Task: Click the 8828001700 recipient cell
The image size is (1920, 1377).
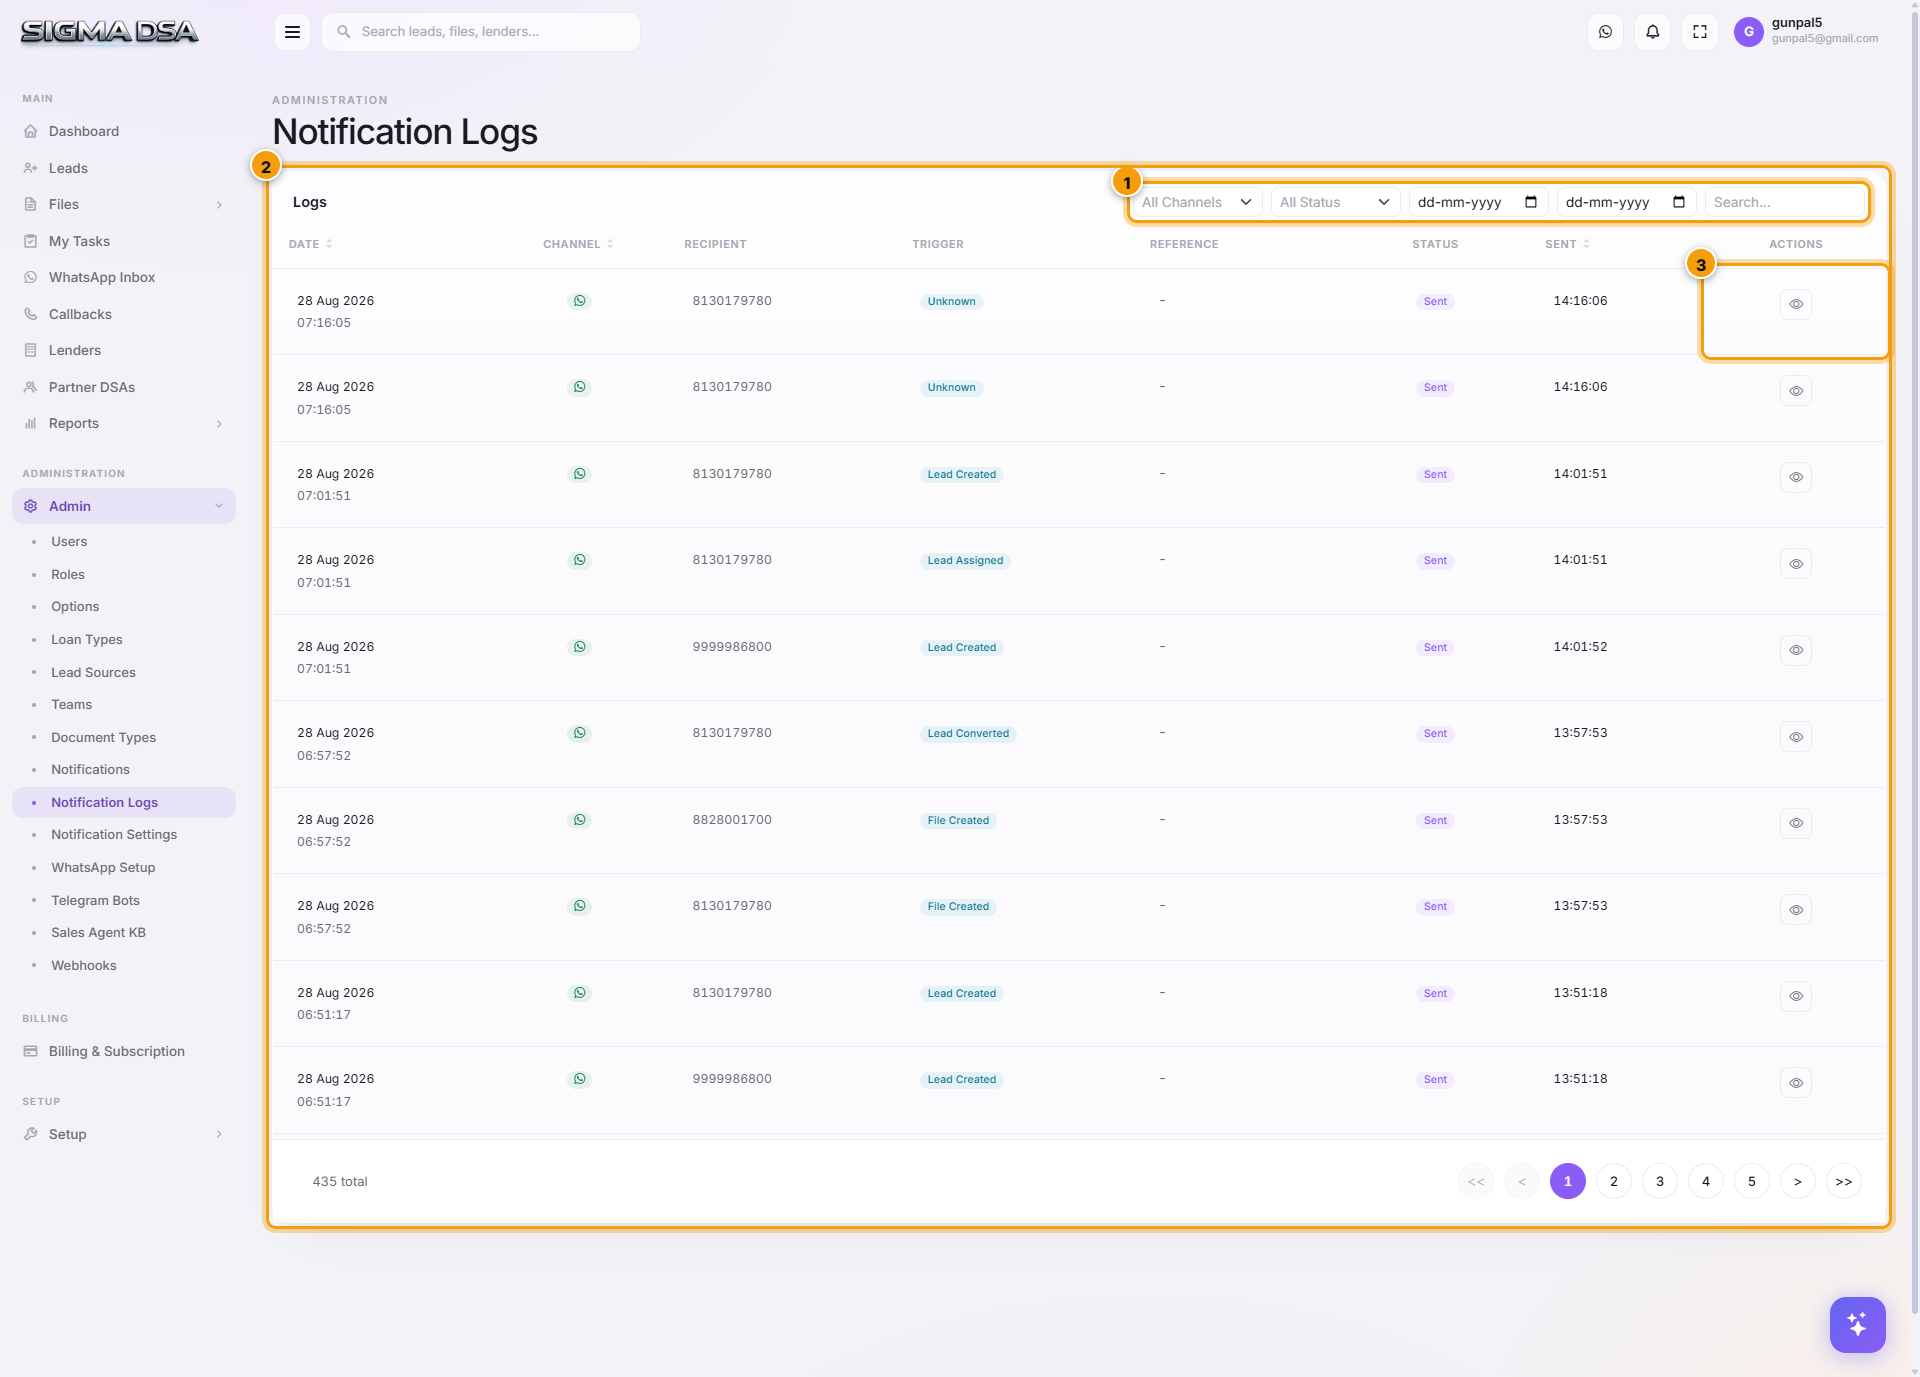Action: pyautogui.click(x=732, y=820)
